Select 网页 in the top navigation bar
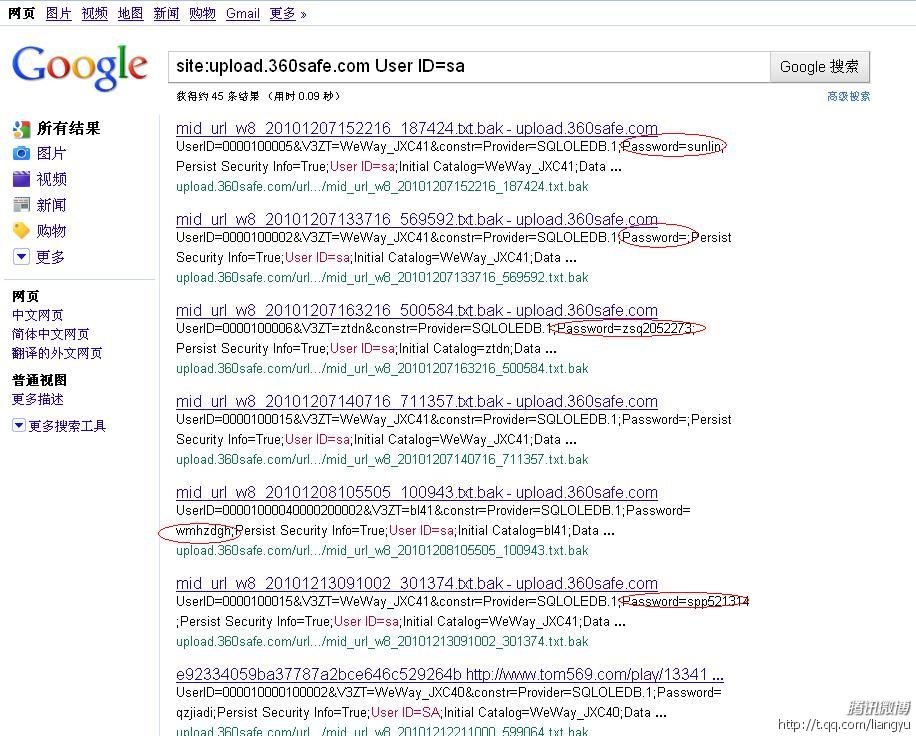 click(x=22, y=13)
